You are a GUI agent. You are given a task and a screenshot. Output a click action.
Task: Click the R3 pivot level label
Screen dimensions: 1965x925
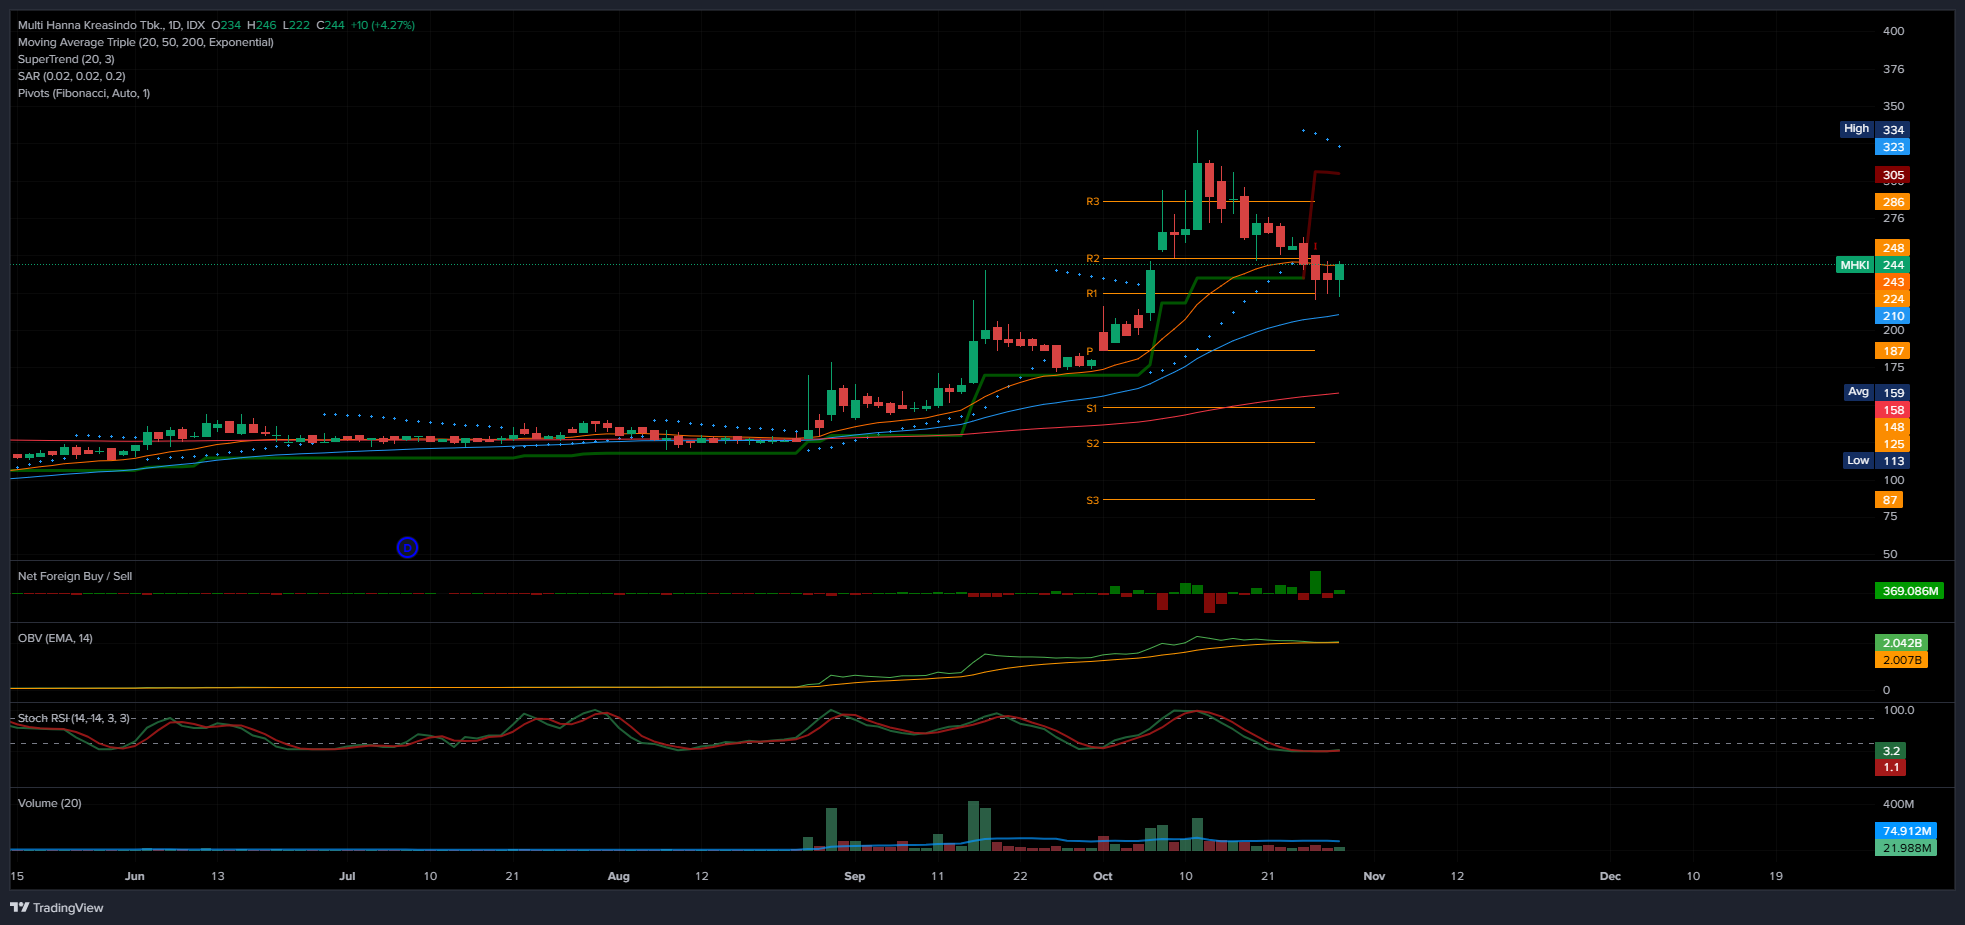pyautogui.click(x=1092, y=202)
